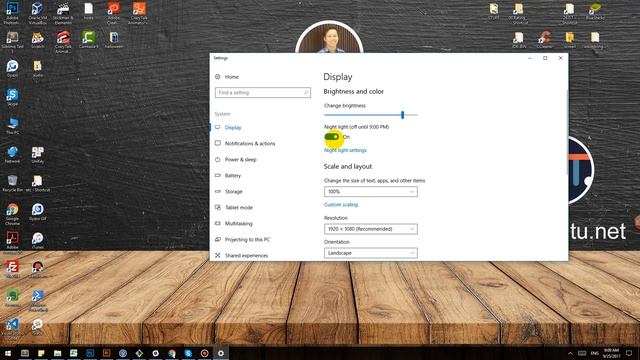The width and height of the screenshot is (640, 360).
Task: Select the Adobe Photoshop desktop shortcut
Action: 12,12
